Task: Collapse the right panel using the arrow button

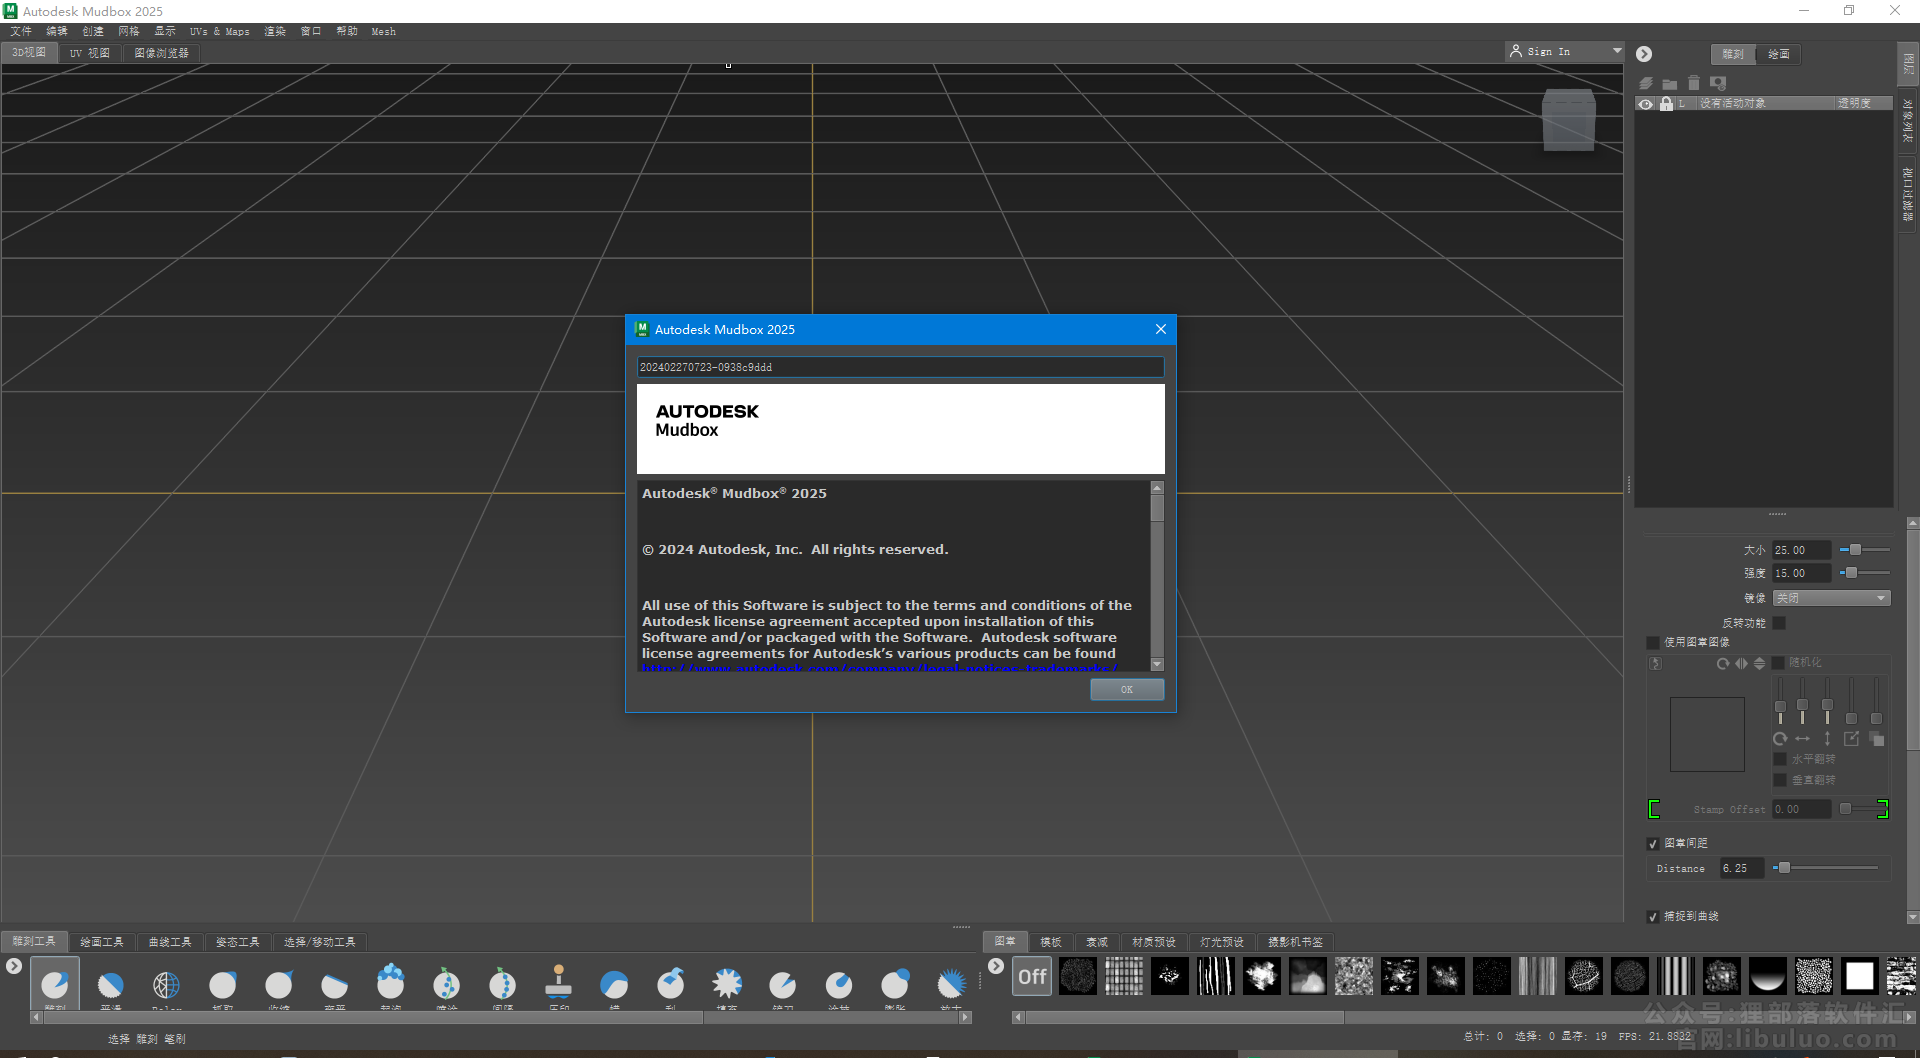Action: coord(1644,54)
